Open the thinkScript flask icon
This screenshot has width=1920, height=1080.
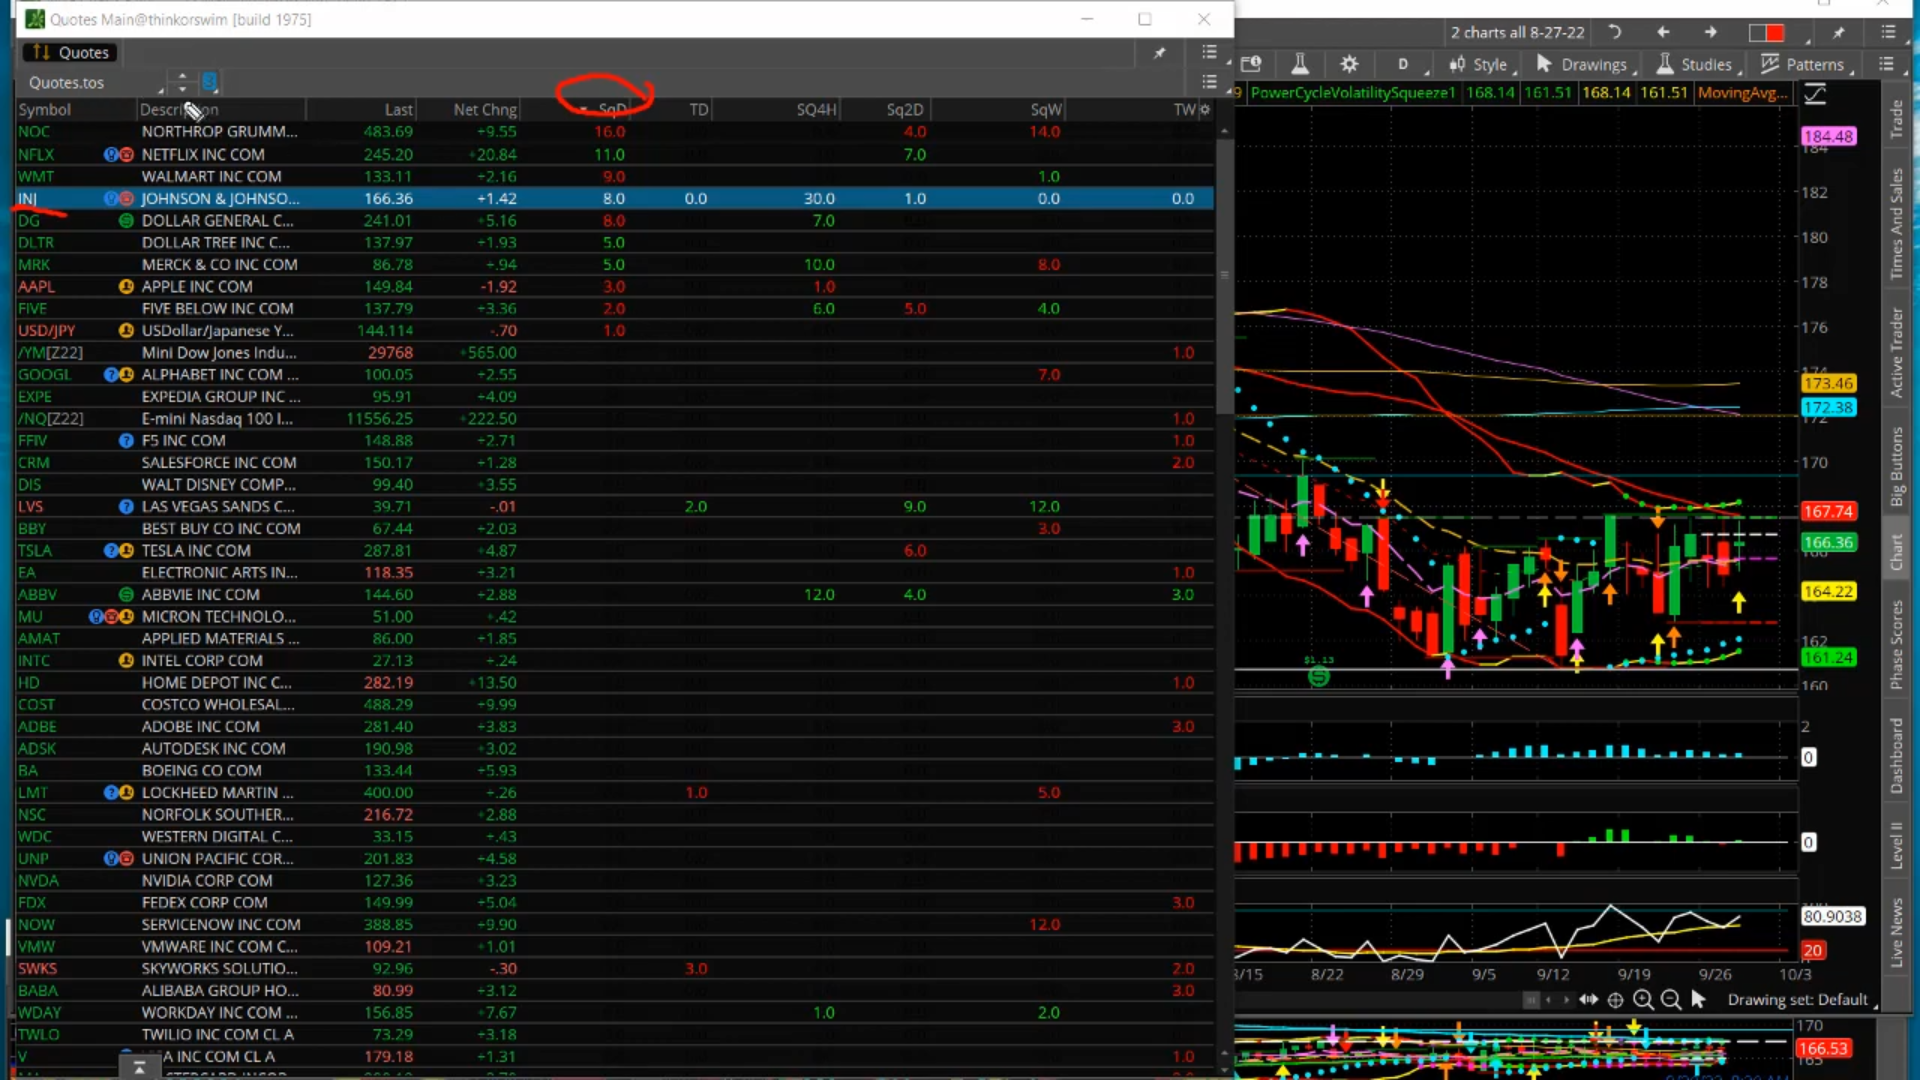pyautogui.click(x=1300, y=64)
